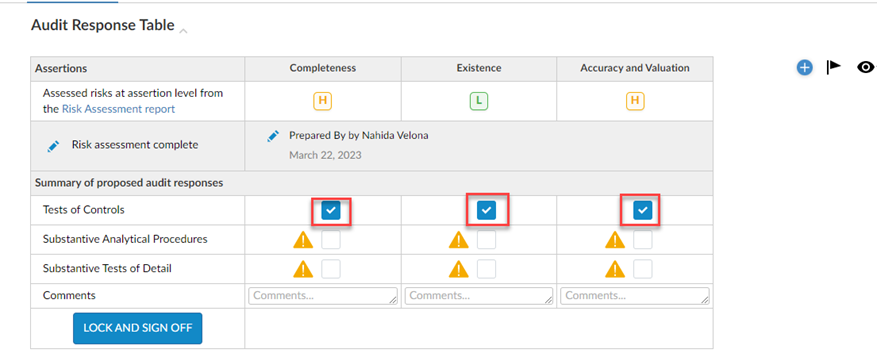The width and height of the screenshot is (877, 361).
Task: Collapse the Audit Response Table section
Action: 183,31
